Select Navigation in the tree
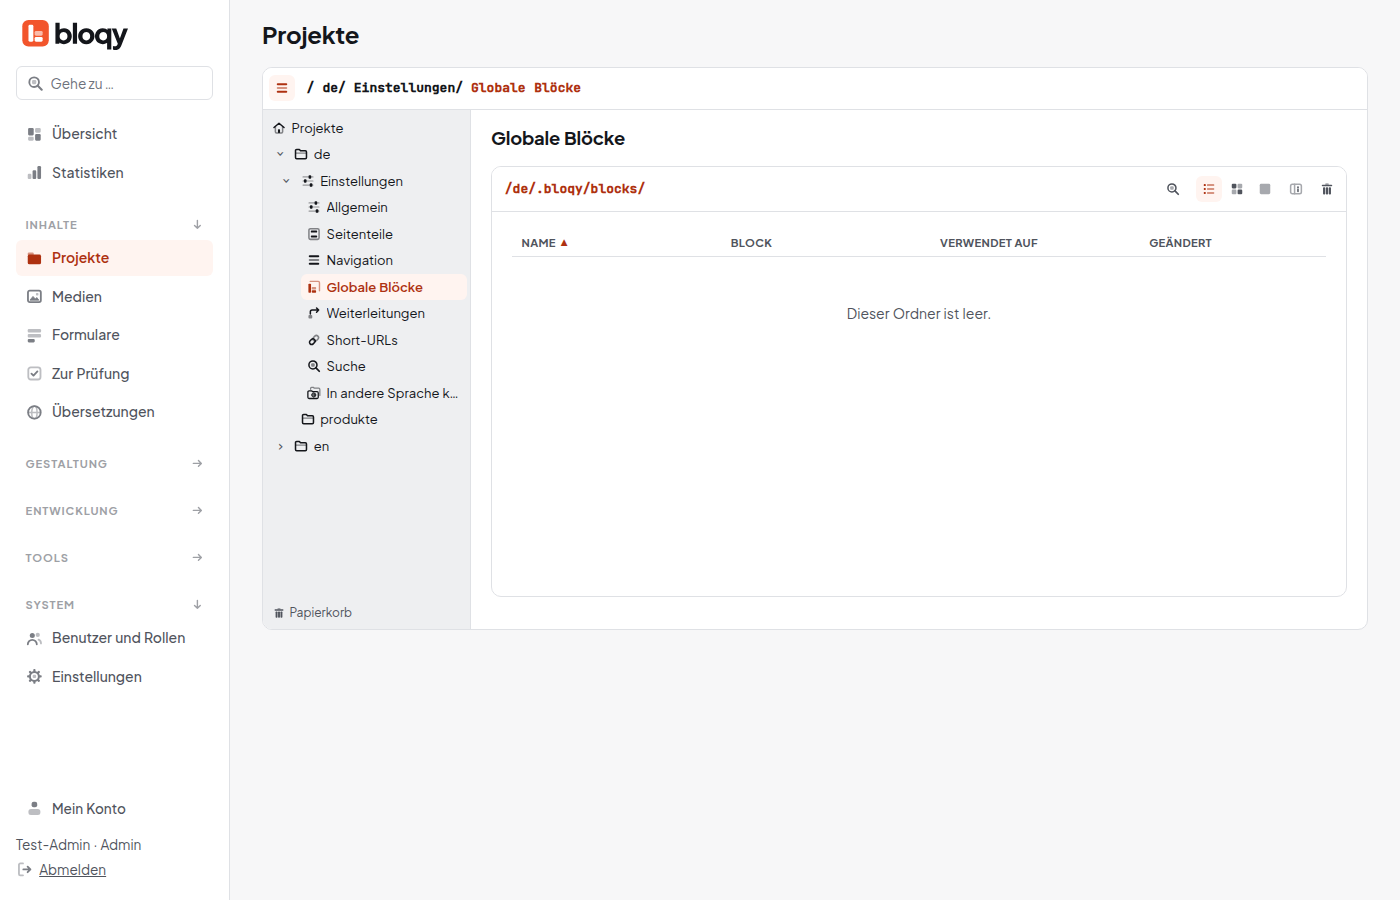Image resolution: width=1400 pixels, height=900 pixels. click(384, 261)
